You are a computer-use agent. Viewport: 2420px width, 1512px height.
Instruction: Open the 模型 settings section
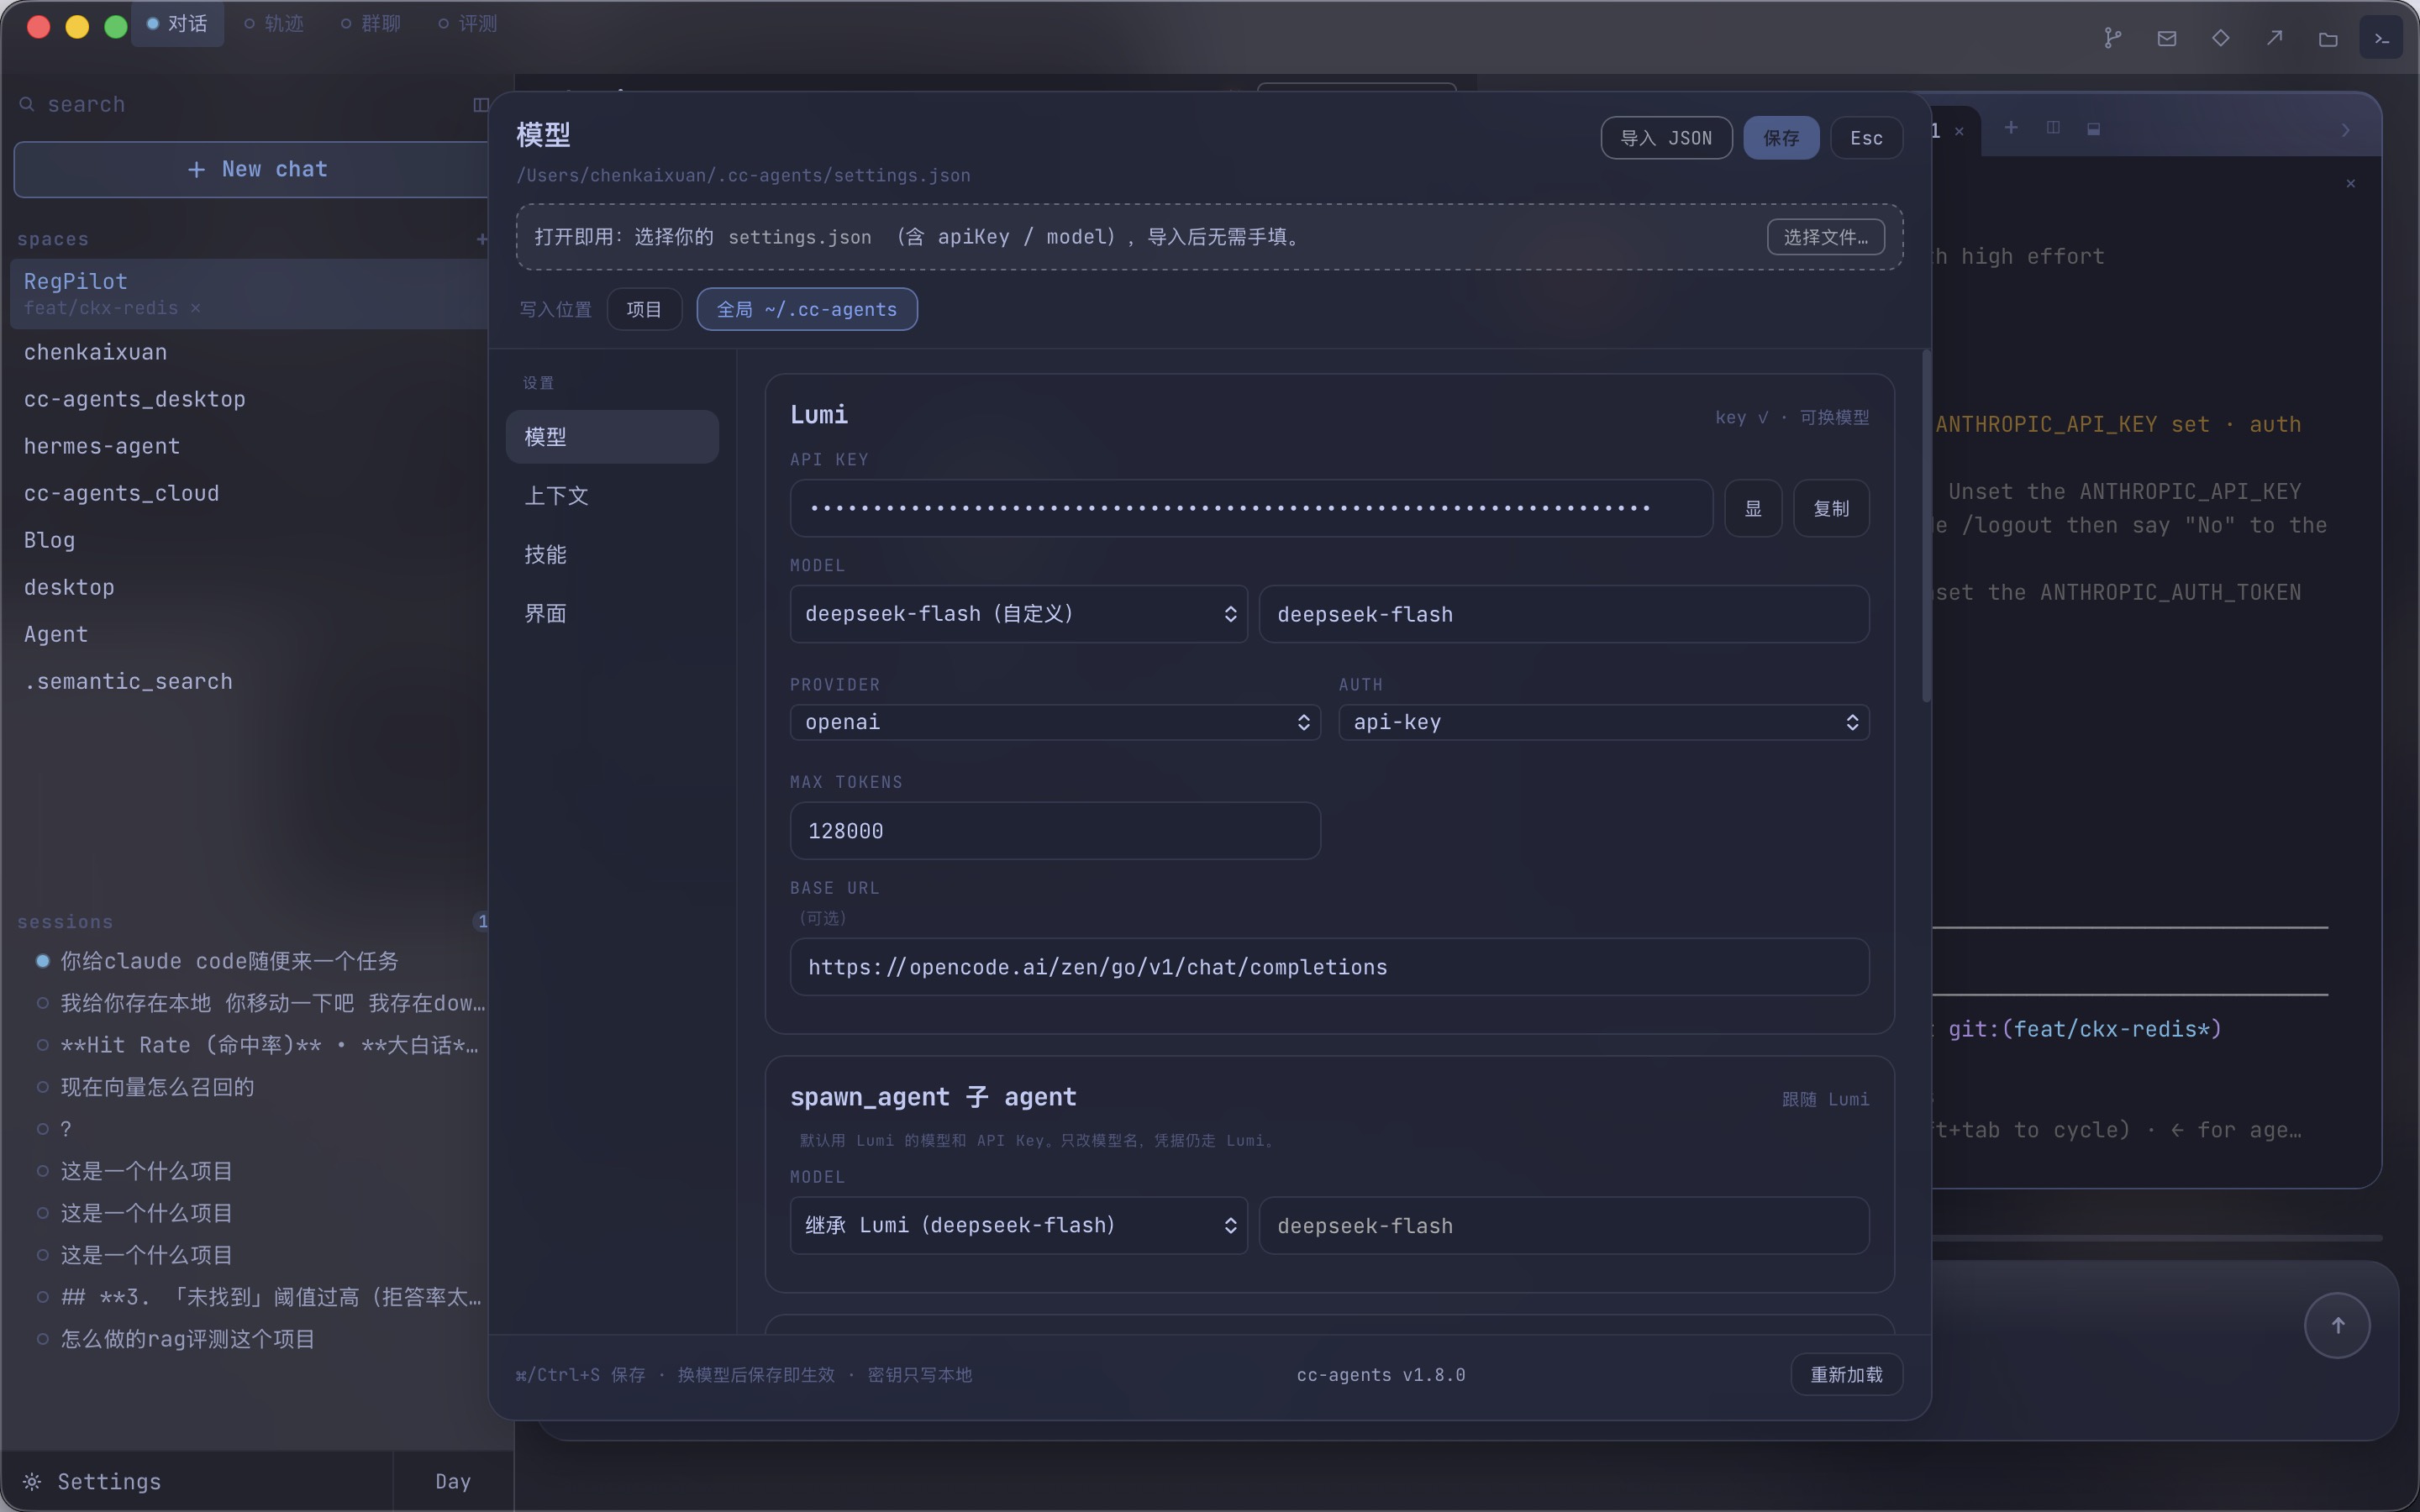point(612,437)
